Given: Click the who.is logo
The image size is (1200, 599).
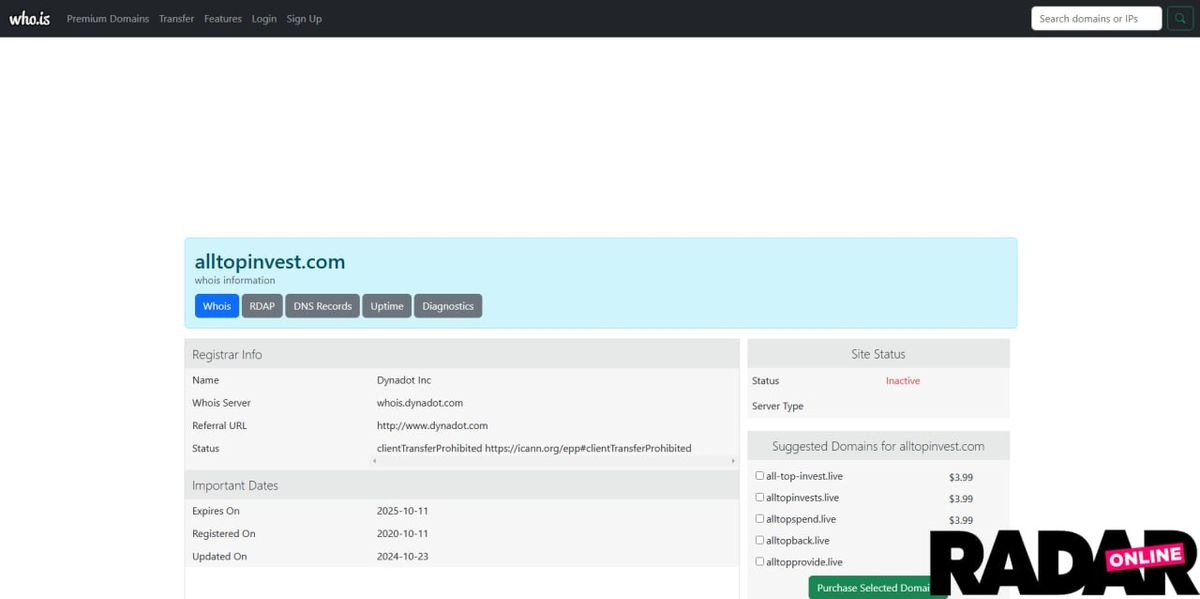Looking at the screenshot, I should pyautogui.click(x=29, y=18).
